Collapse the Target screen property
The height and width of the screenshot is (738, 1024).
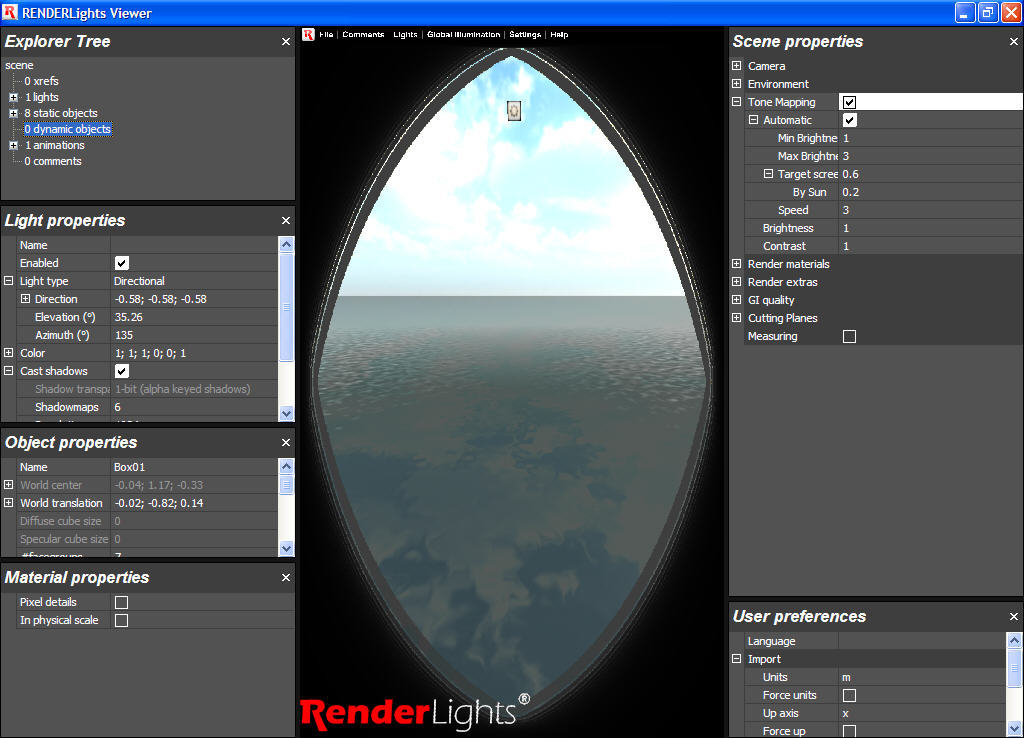[x=768, y=174]
